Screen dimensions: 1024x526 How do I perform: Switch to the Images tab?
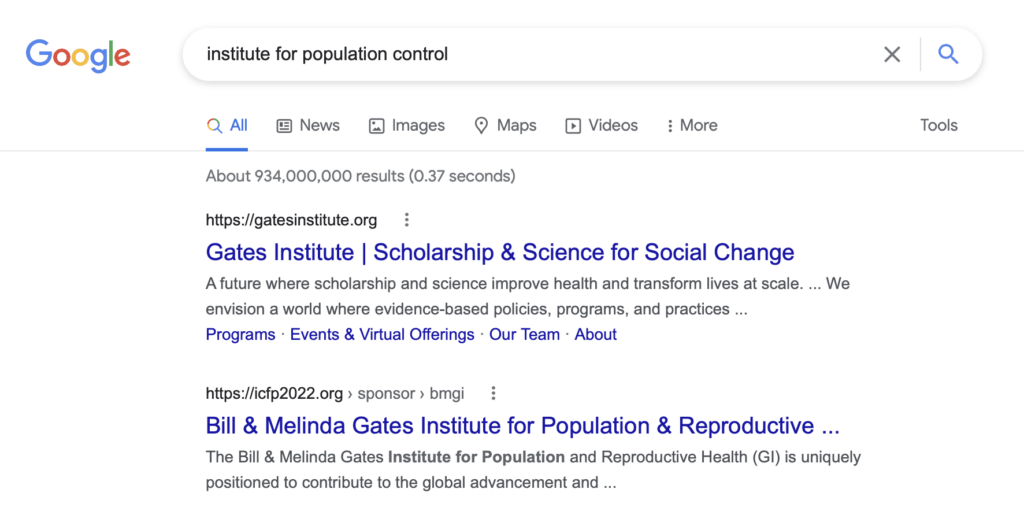point(407,125)
